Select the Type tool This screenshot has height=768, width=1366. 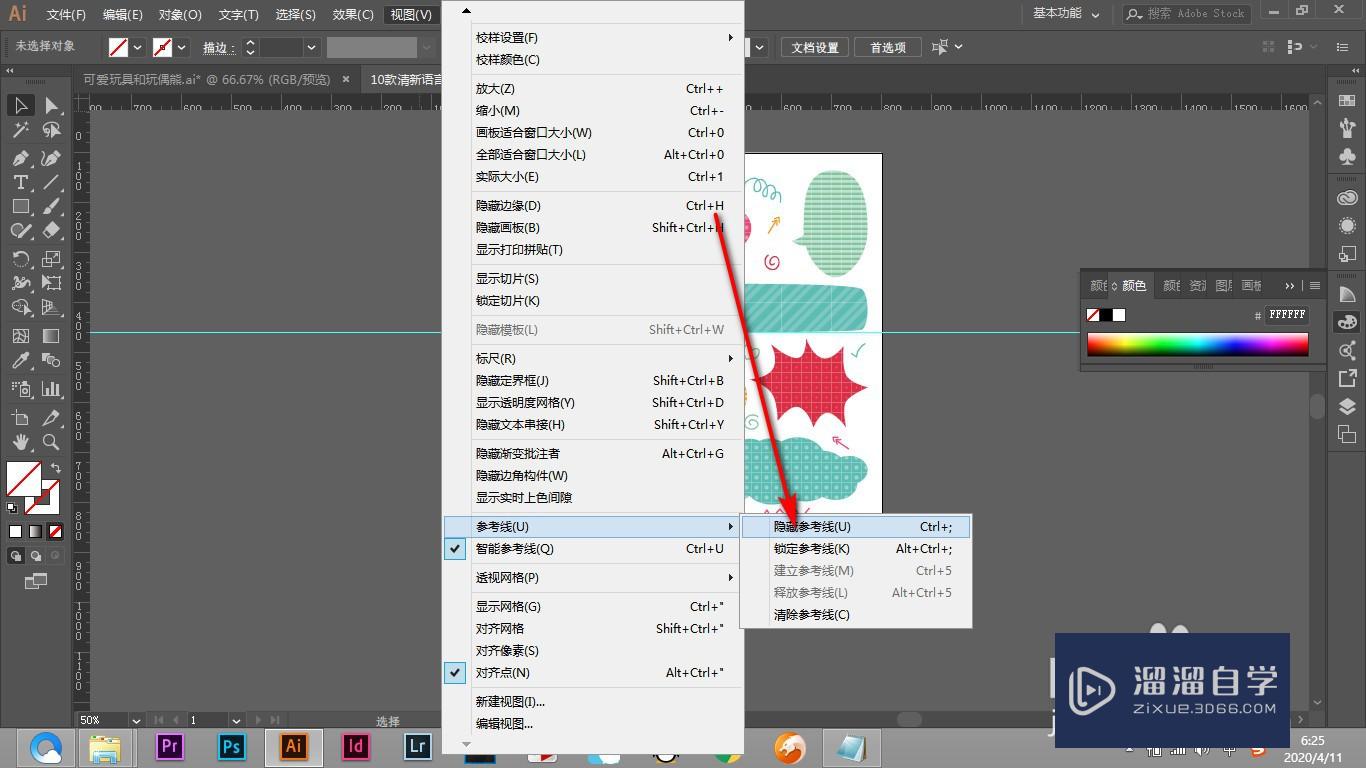(x=20, y=182)
